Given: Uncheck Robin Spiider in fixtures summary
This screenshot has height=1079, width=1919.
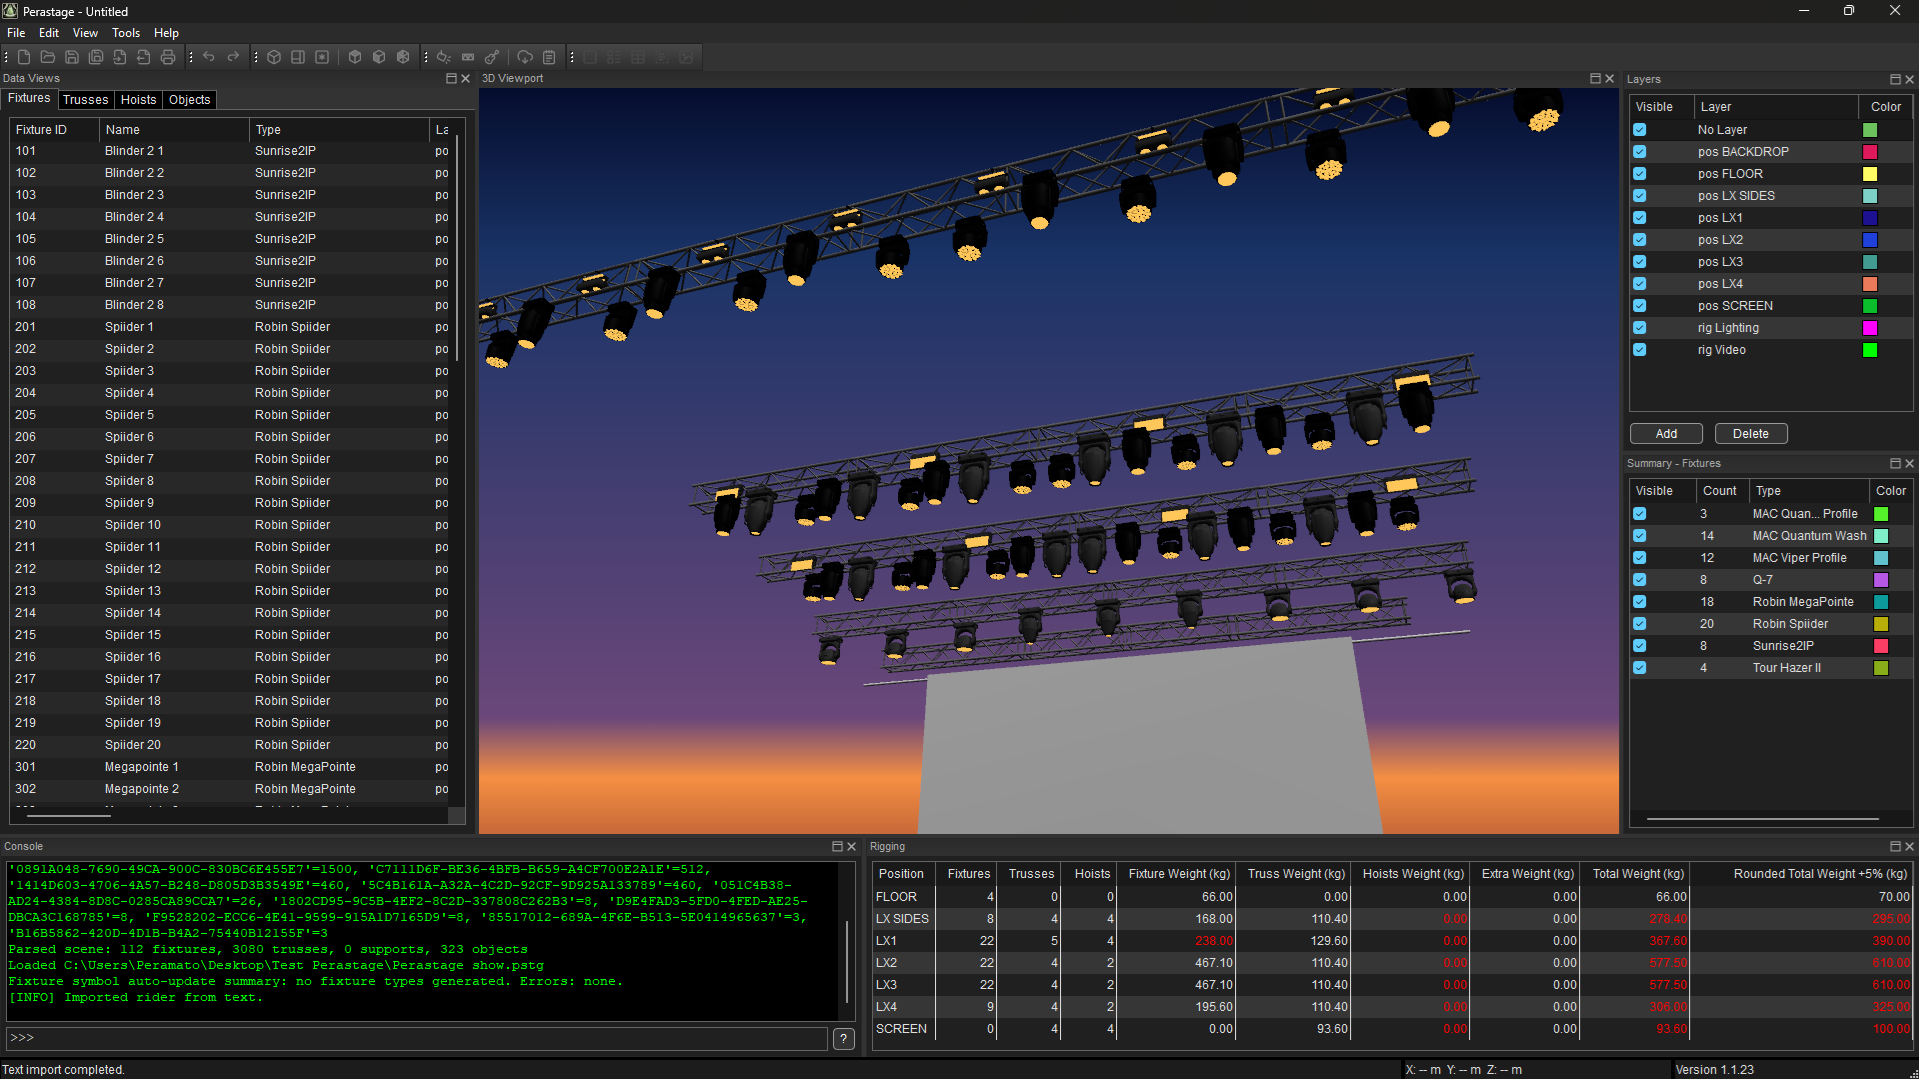Looking at the screenshot, I should [x=1640, y=624].
